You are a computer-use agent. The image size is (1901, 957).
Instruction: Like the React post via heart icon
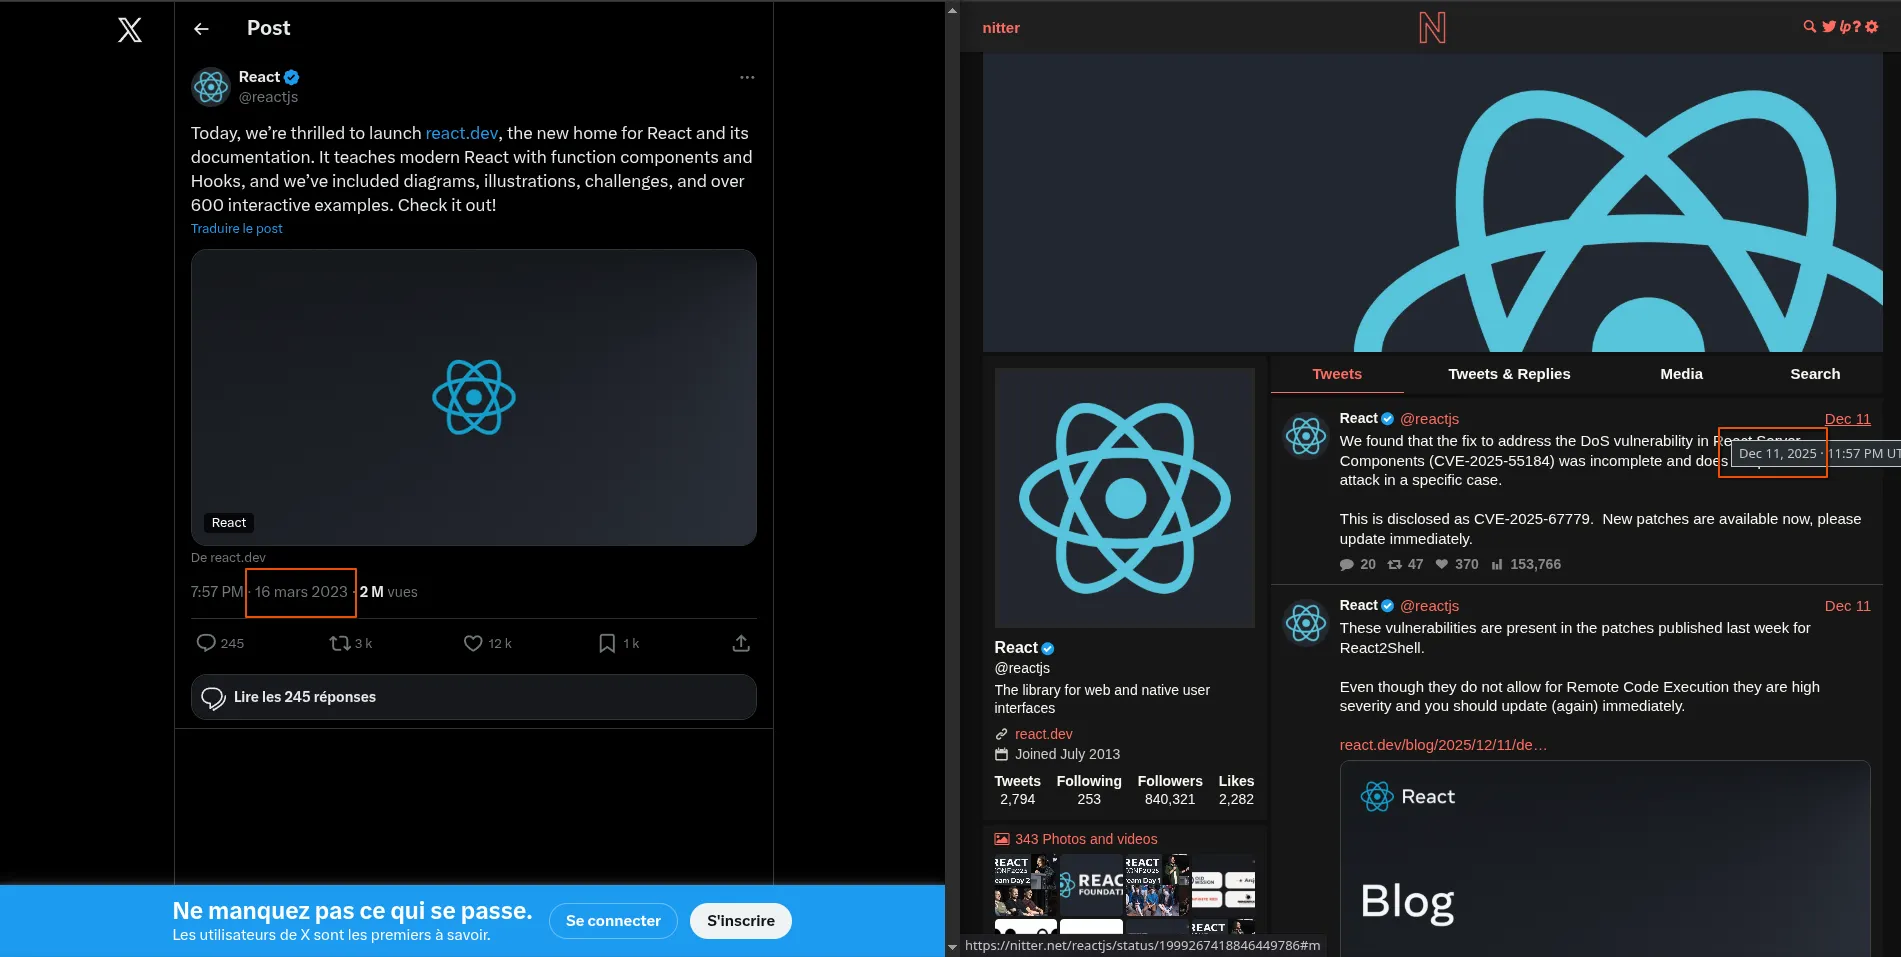[x=473, y=643]
